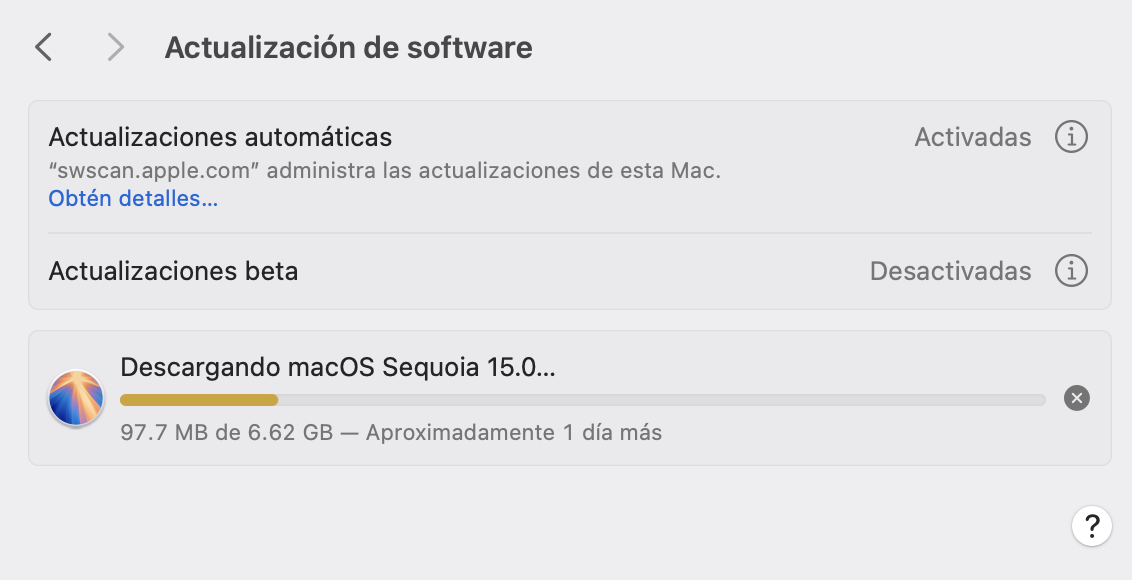
Task: Click the Actualización de software heading
Action: point(348,47)
